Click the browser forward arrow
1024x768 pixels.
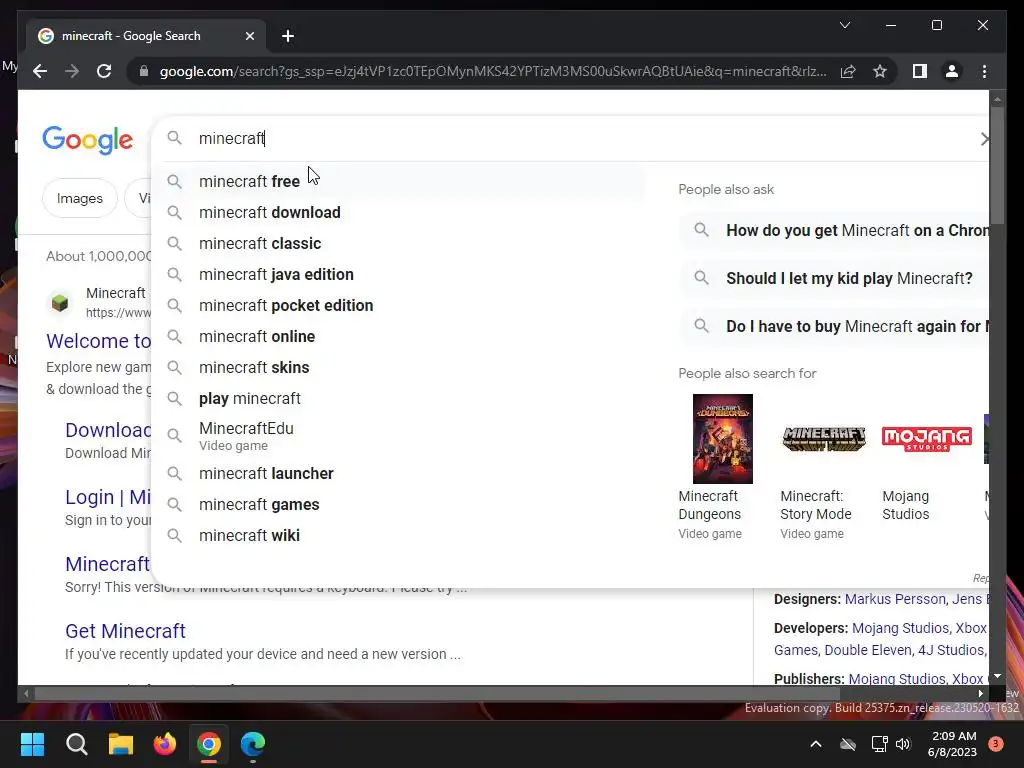click(x=72, y=71)
